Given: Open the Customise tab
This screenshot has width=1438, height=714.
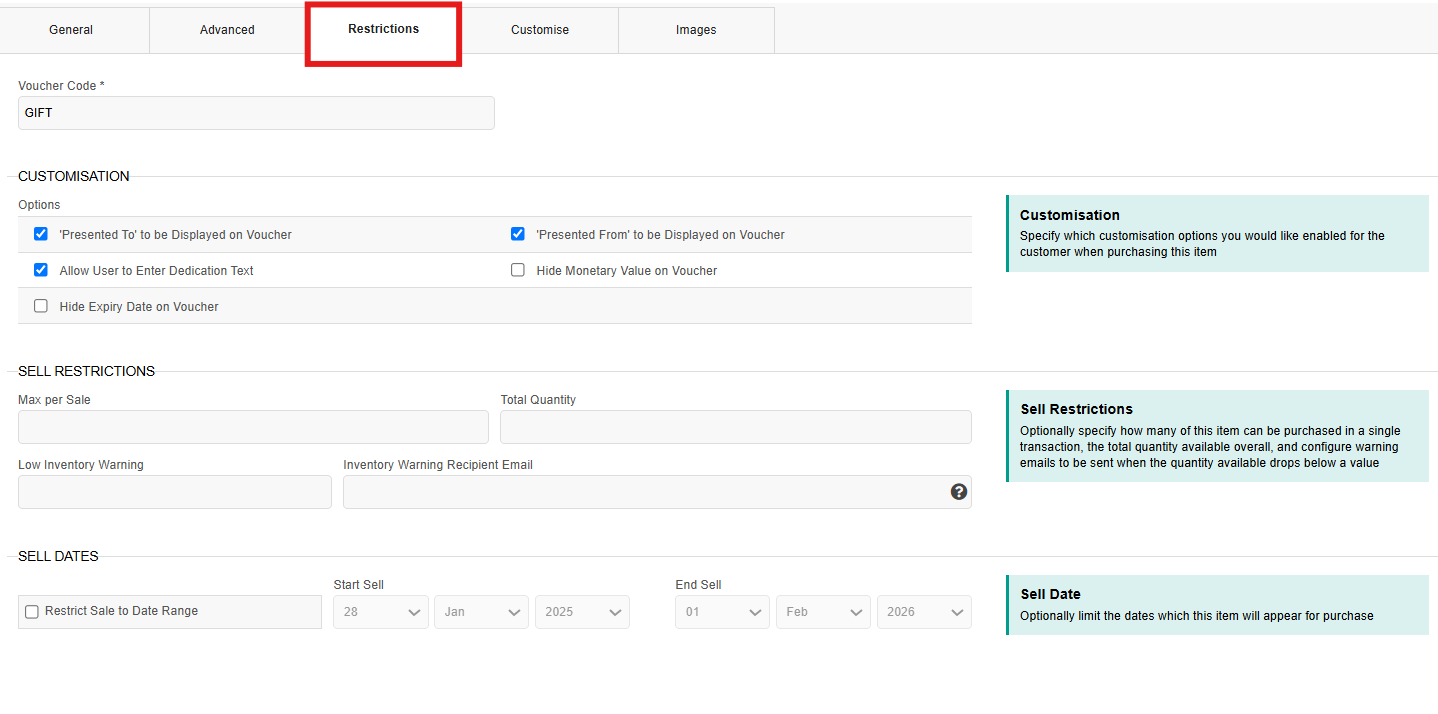Looking at the screenshot, I should click(x=540, y=30).
